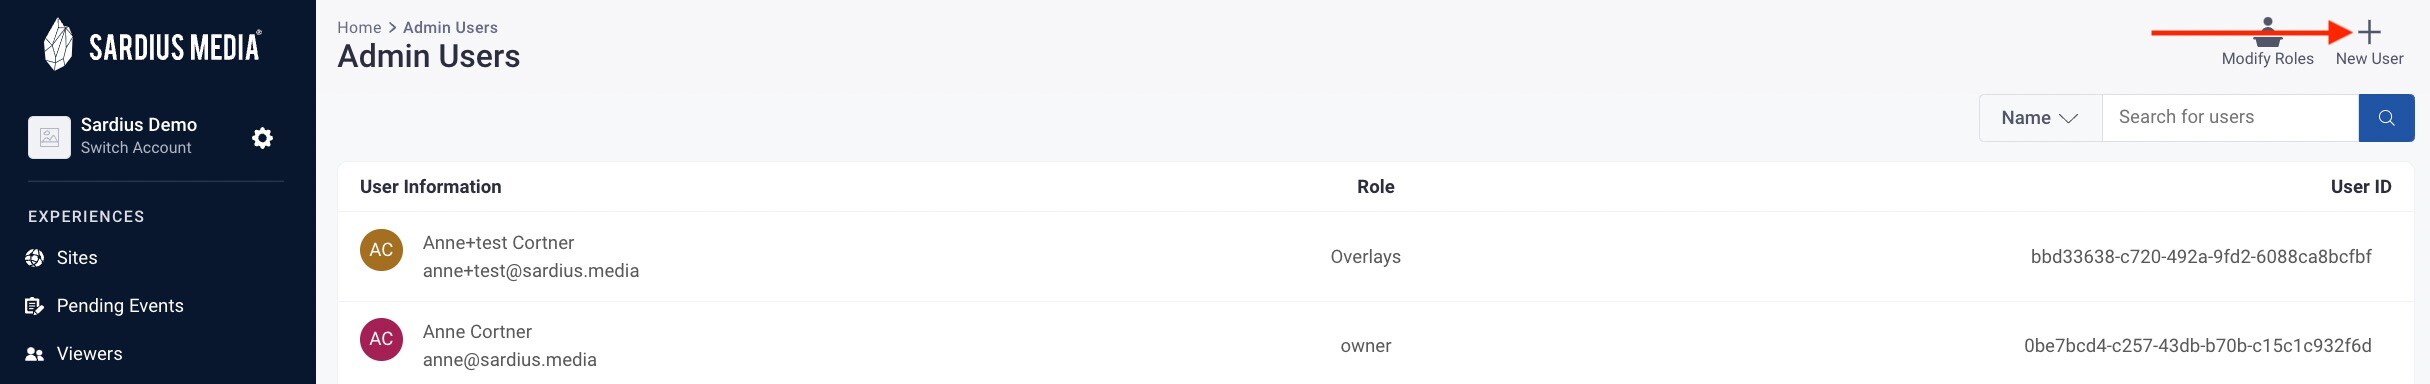The width and height of the screenshot is (2430, 384).
Task: Click Admin Users breadcrumb link
Action: pos(450,28)
